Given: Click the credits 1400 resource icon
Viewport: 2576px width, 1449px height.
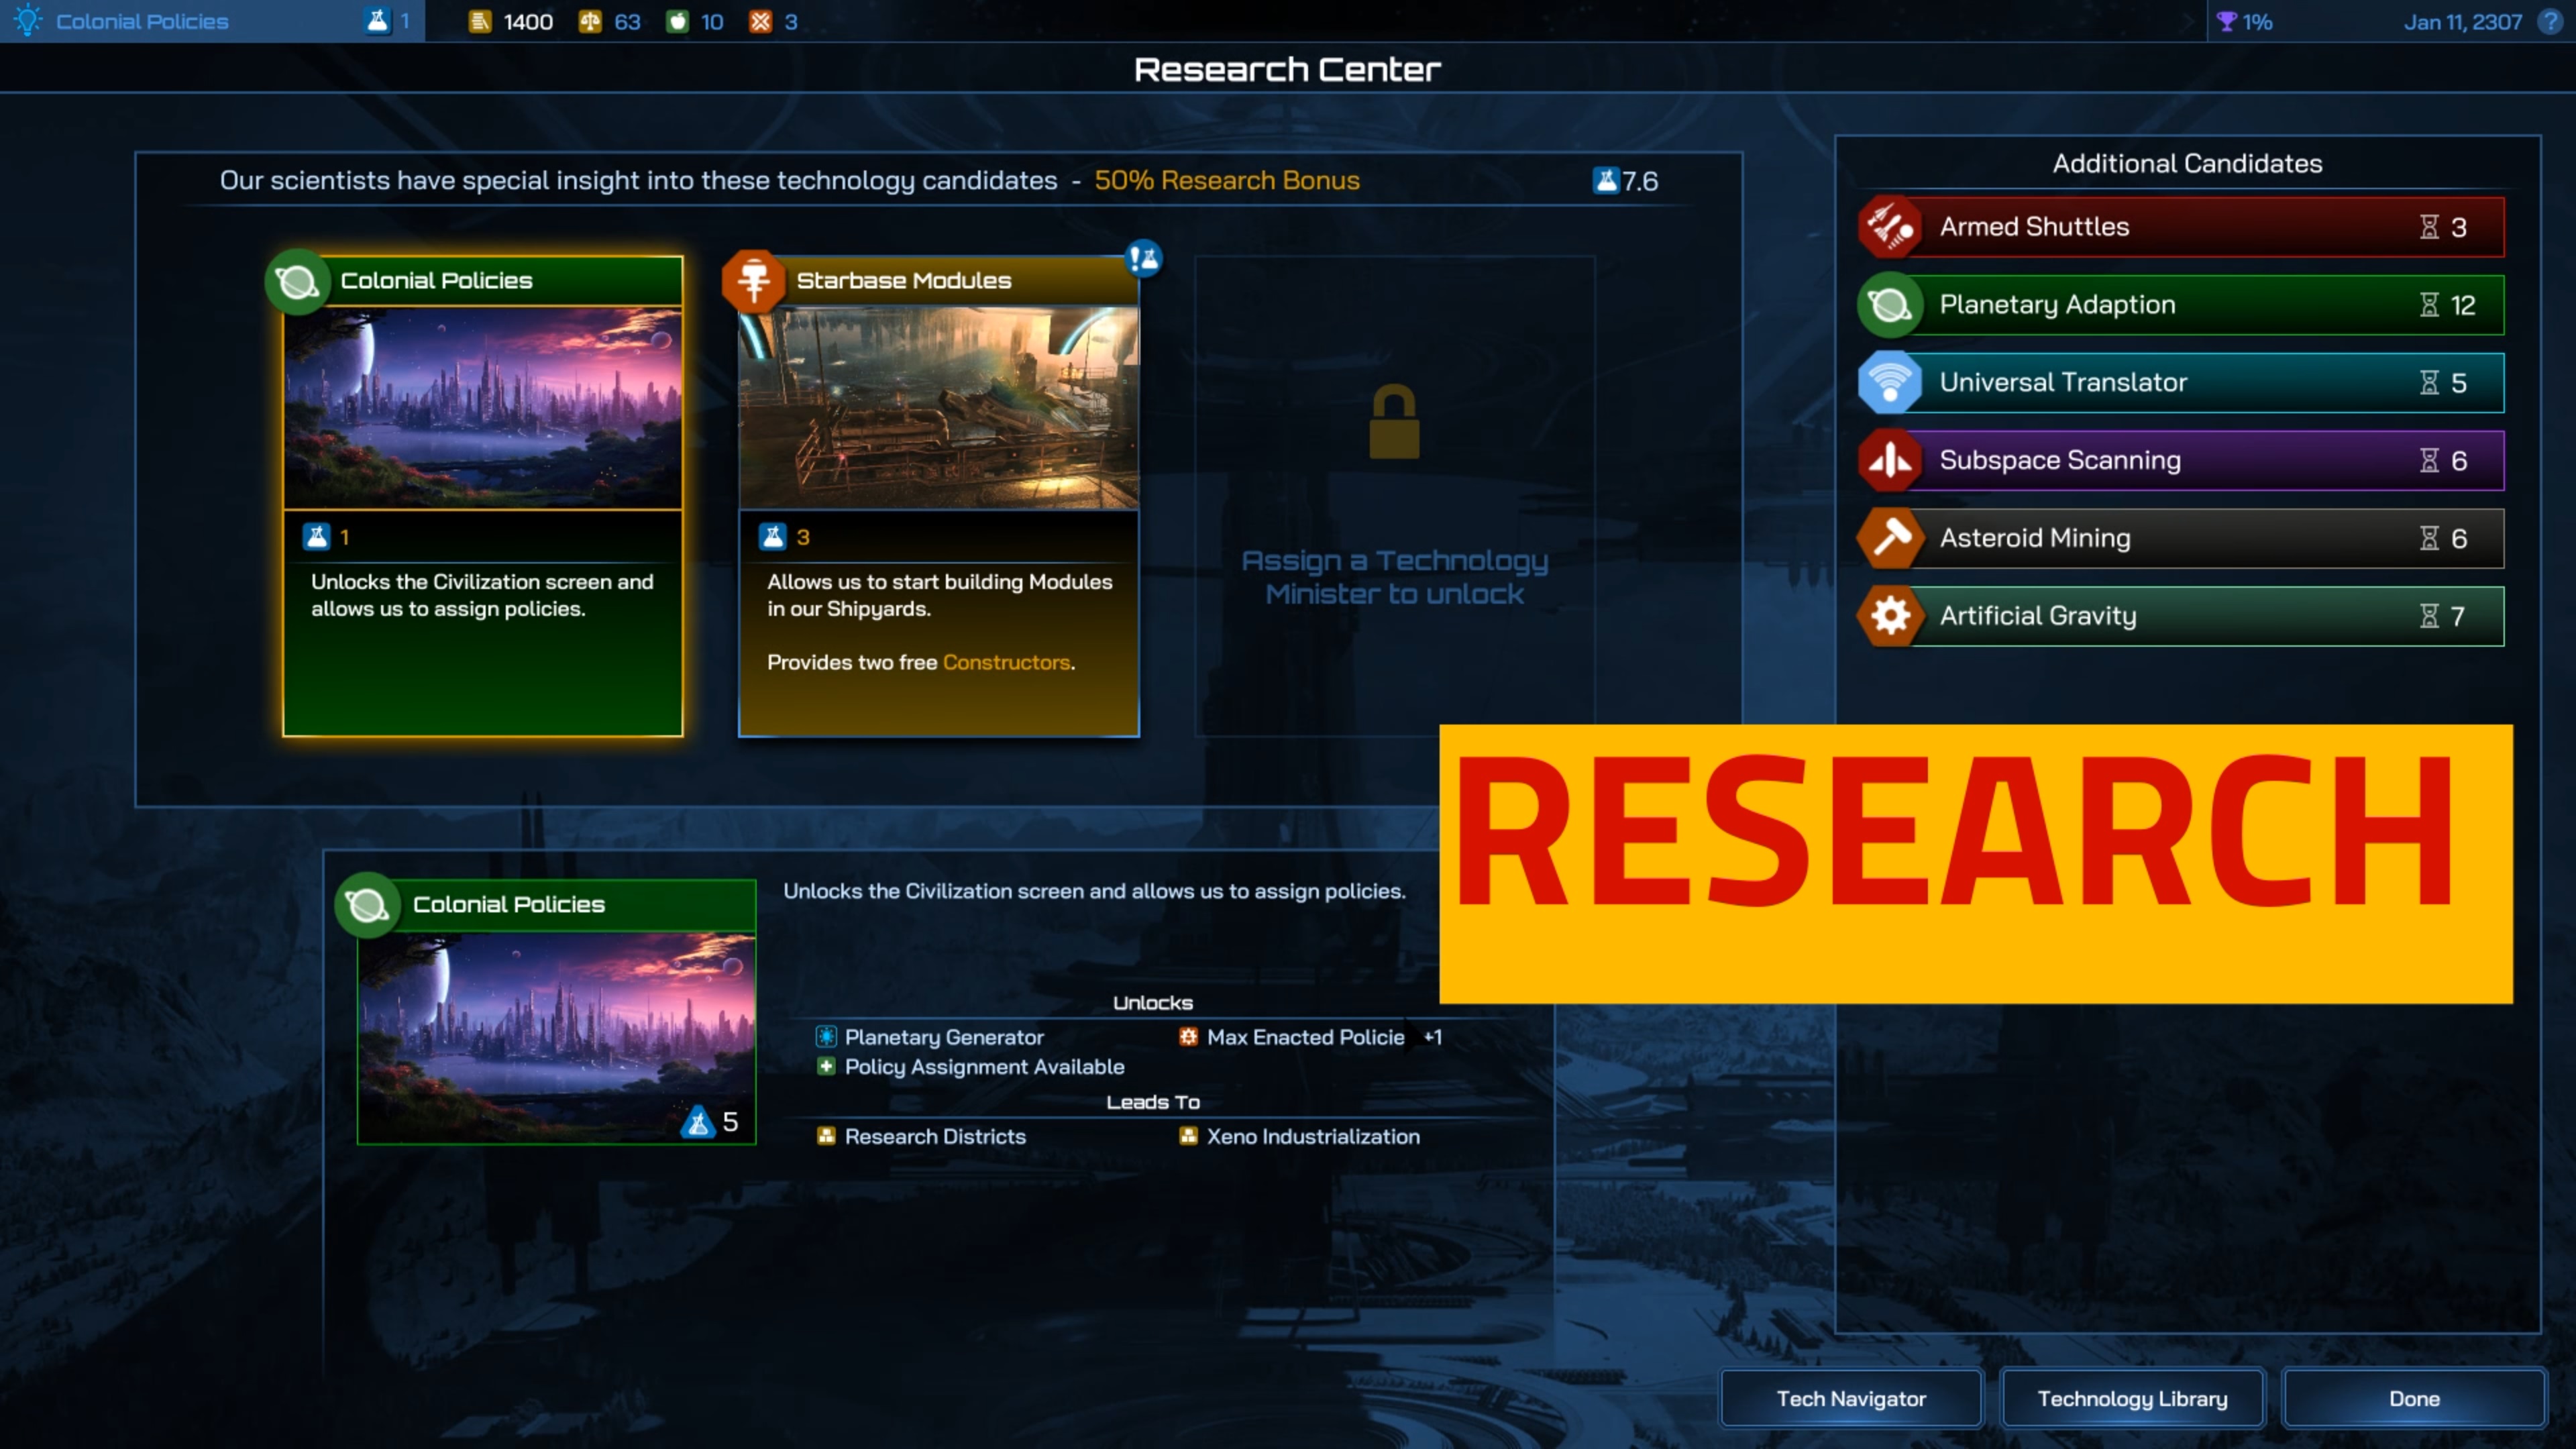Looking at the screenshot, I should pos(480,21).
